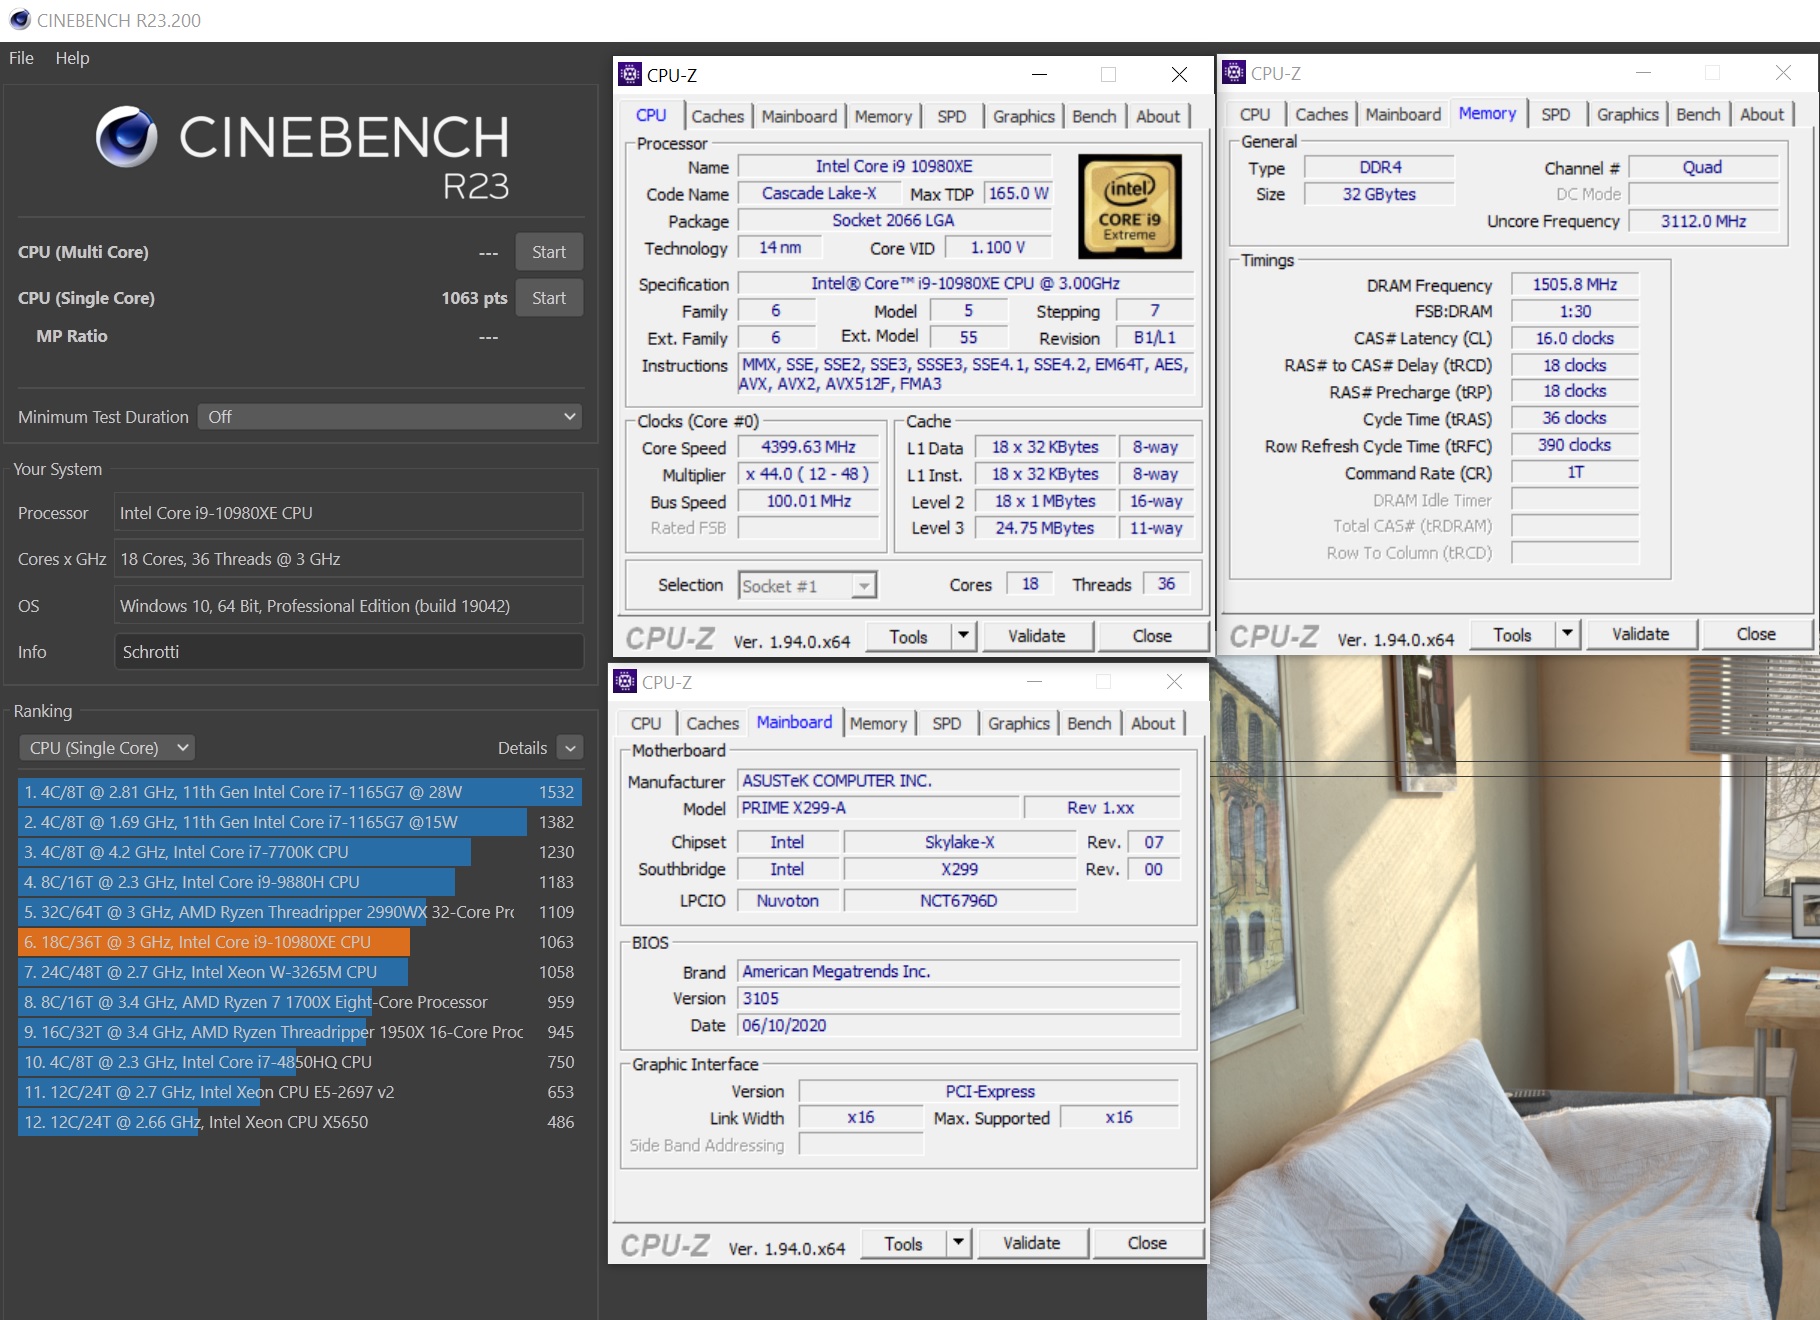Select highlighted i9-10980XE ranking row
Viewport: 1820px width, 1320px height.
pos(300,942)
